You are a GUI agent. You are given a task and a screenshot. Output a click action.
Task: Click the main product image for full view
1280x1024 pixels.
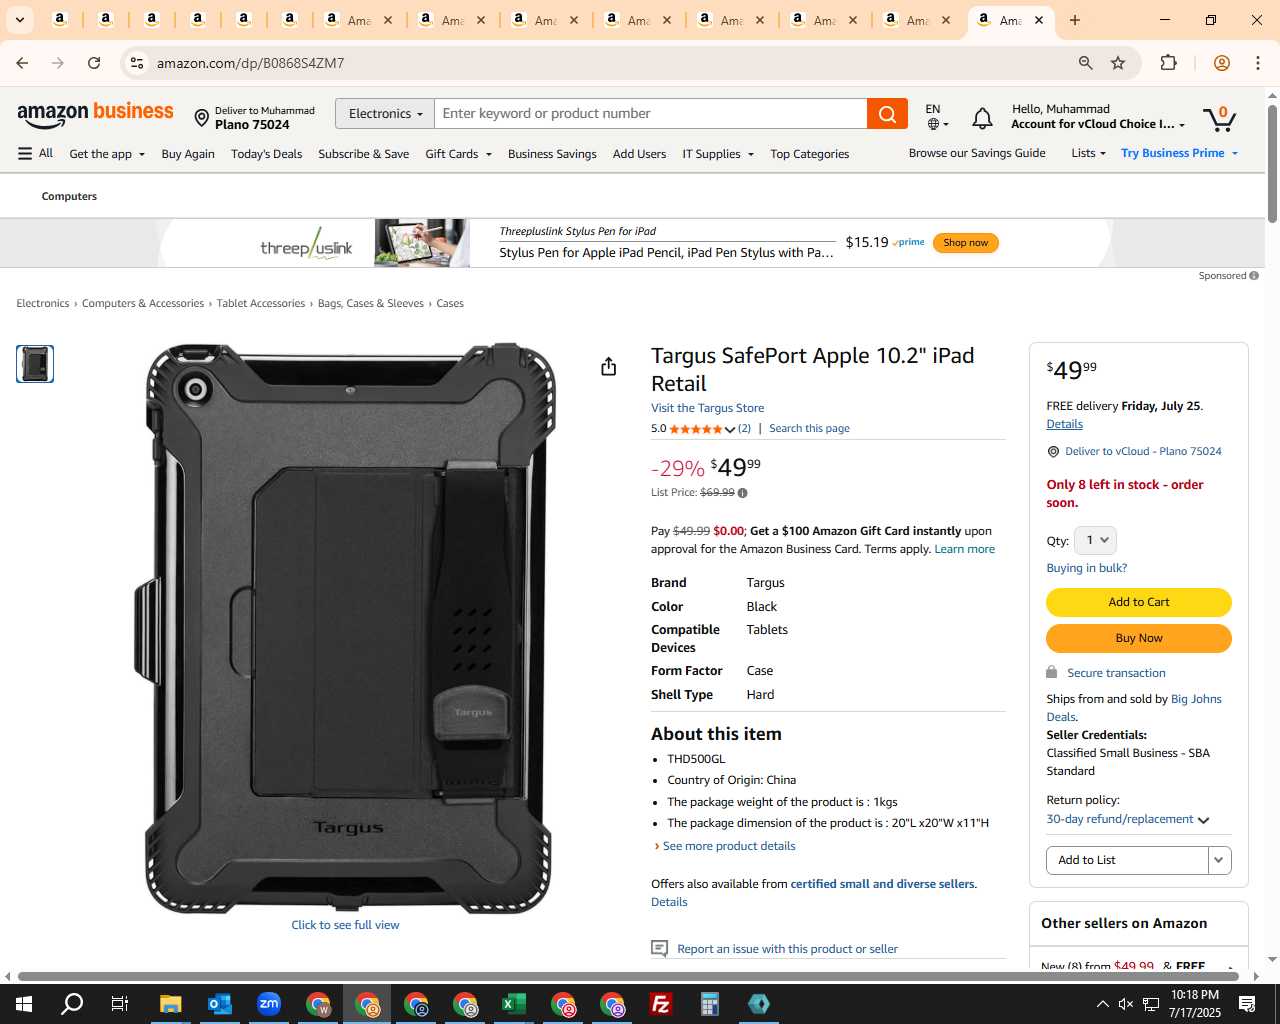pyautogui.click(x=345, y=629)
